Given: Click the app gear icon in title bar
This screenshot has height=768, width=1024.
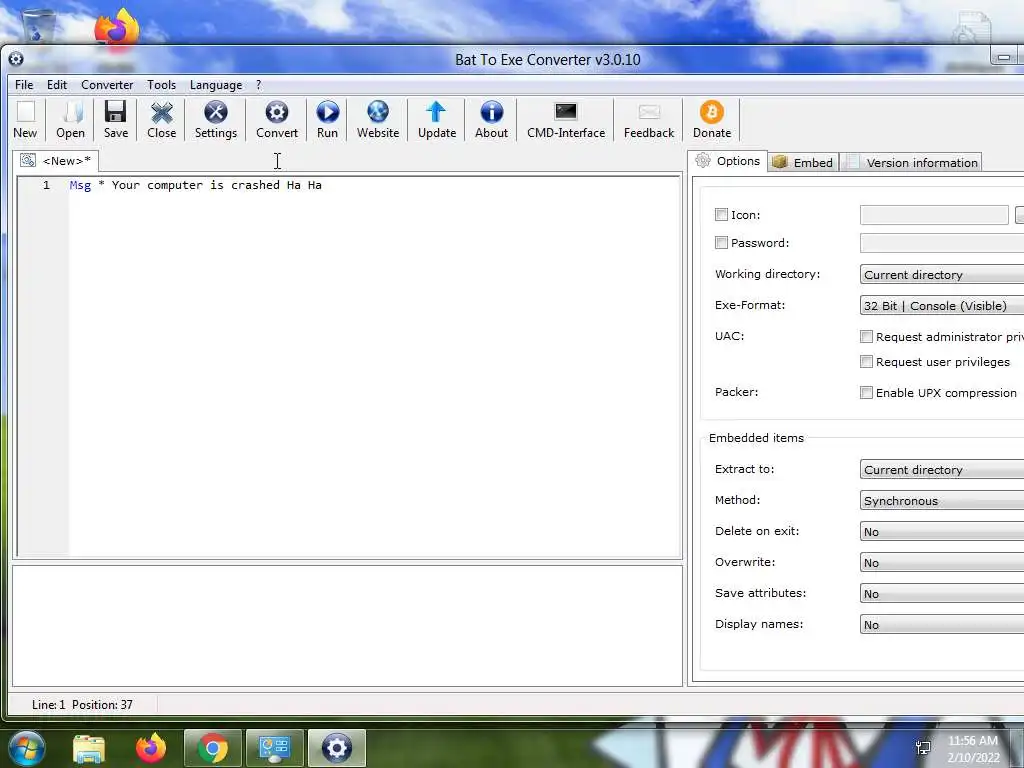Looking at the screenshot, I should 16,59.
